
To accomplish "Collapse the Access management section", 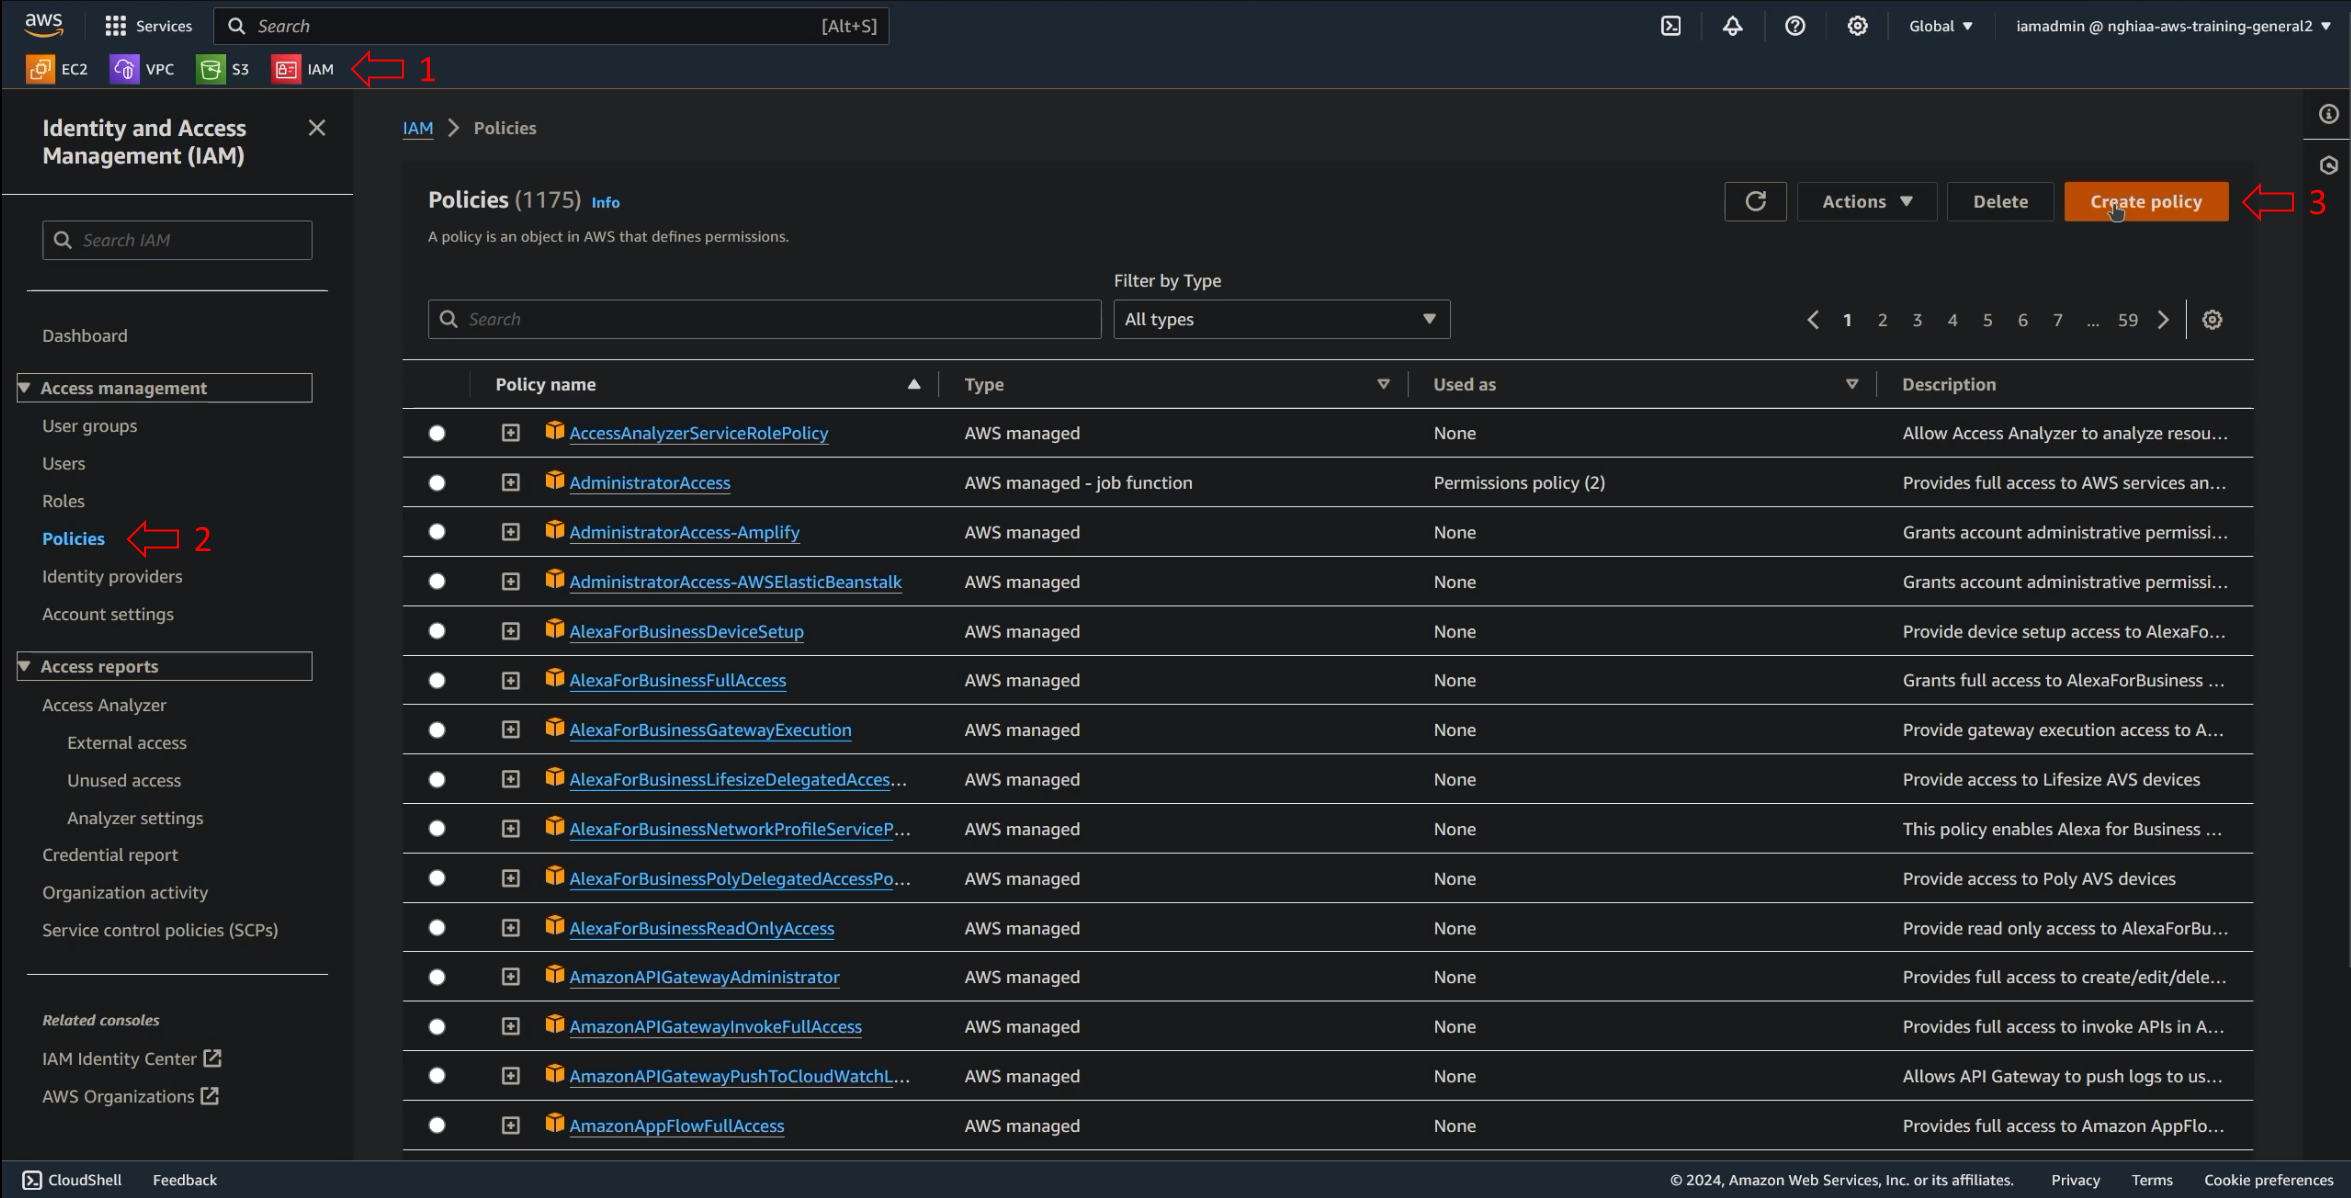I will coord(165,388).
